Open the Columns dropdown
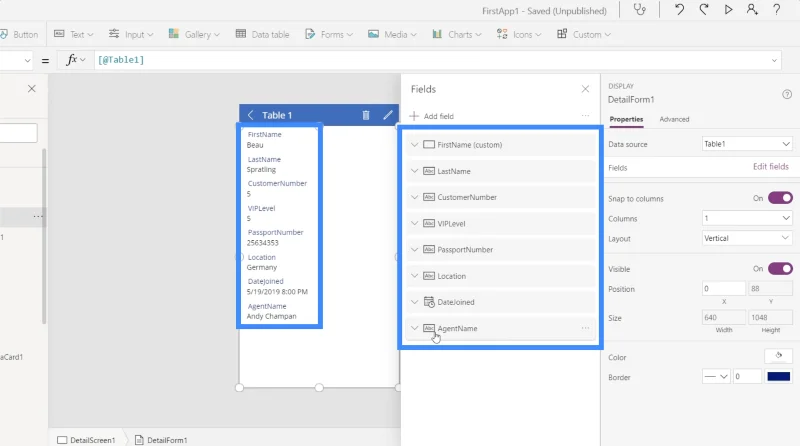Screen dimensions: 800x446 pyautogui.click(x=747, y=218)
